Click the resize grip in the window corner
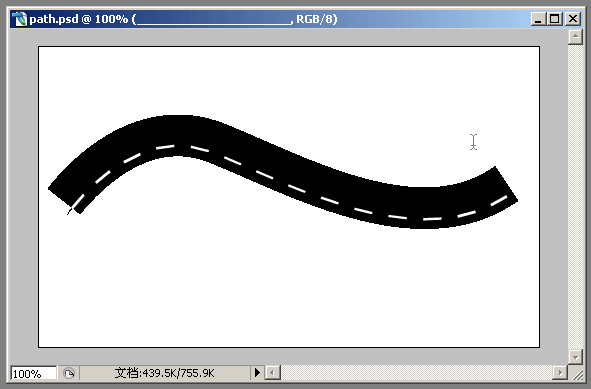This screenshot has height=389, width=591. [577, 374]
